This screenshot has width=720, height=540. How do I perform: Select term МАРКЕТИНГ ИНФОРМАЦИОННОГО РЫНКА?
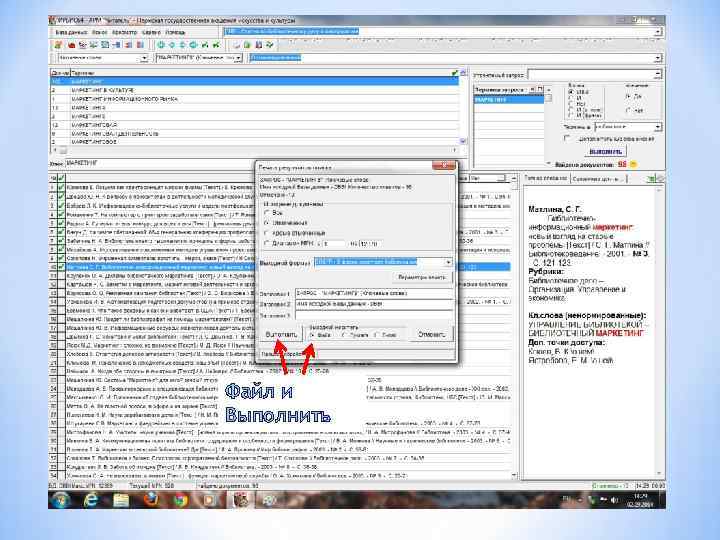(x=255, y=99)
